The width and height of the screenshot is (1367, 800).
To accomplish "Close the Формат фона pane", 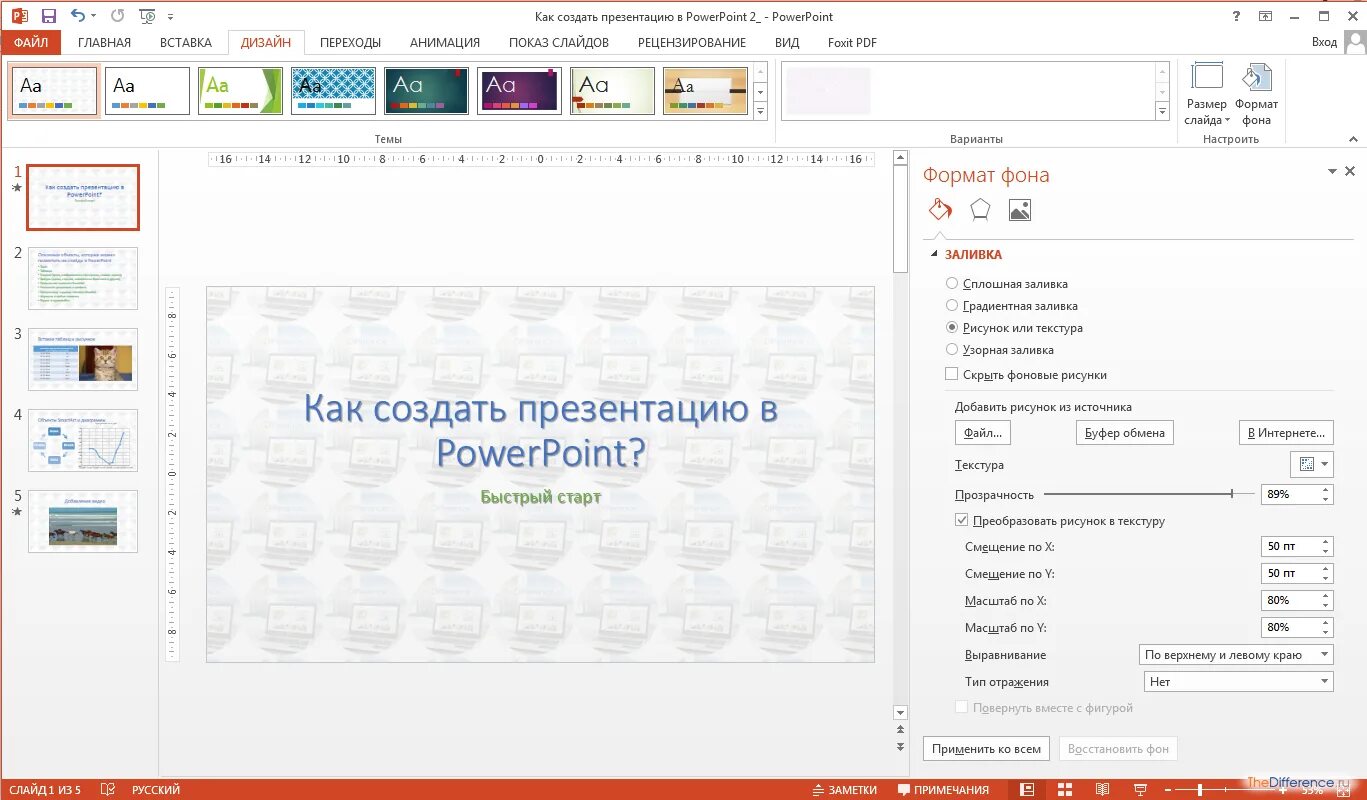I will 1350,172.
